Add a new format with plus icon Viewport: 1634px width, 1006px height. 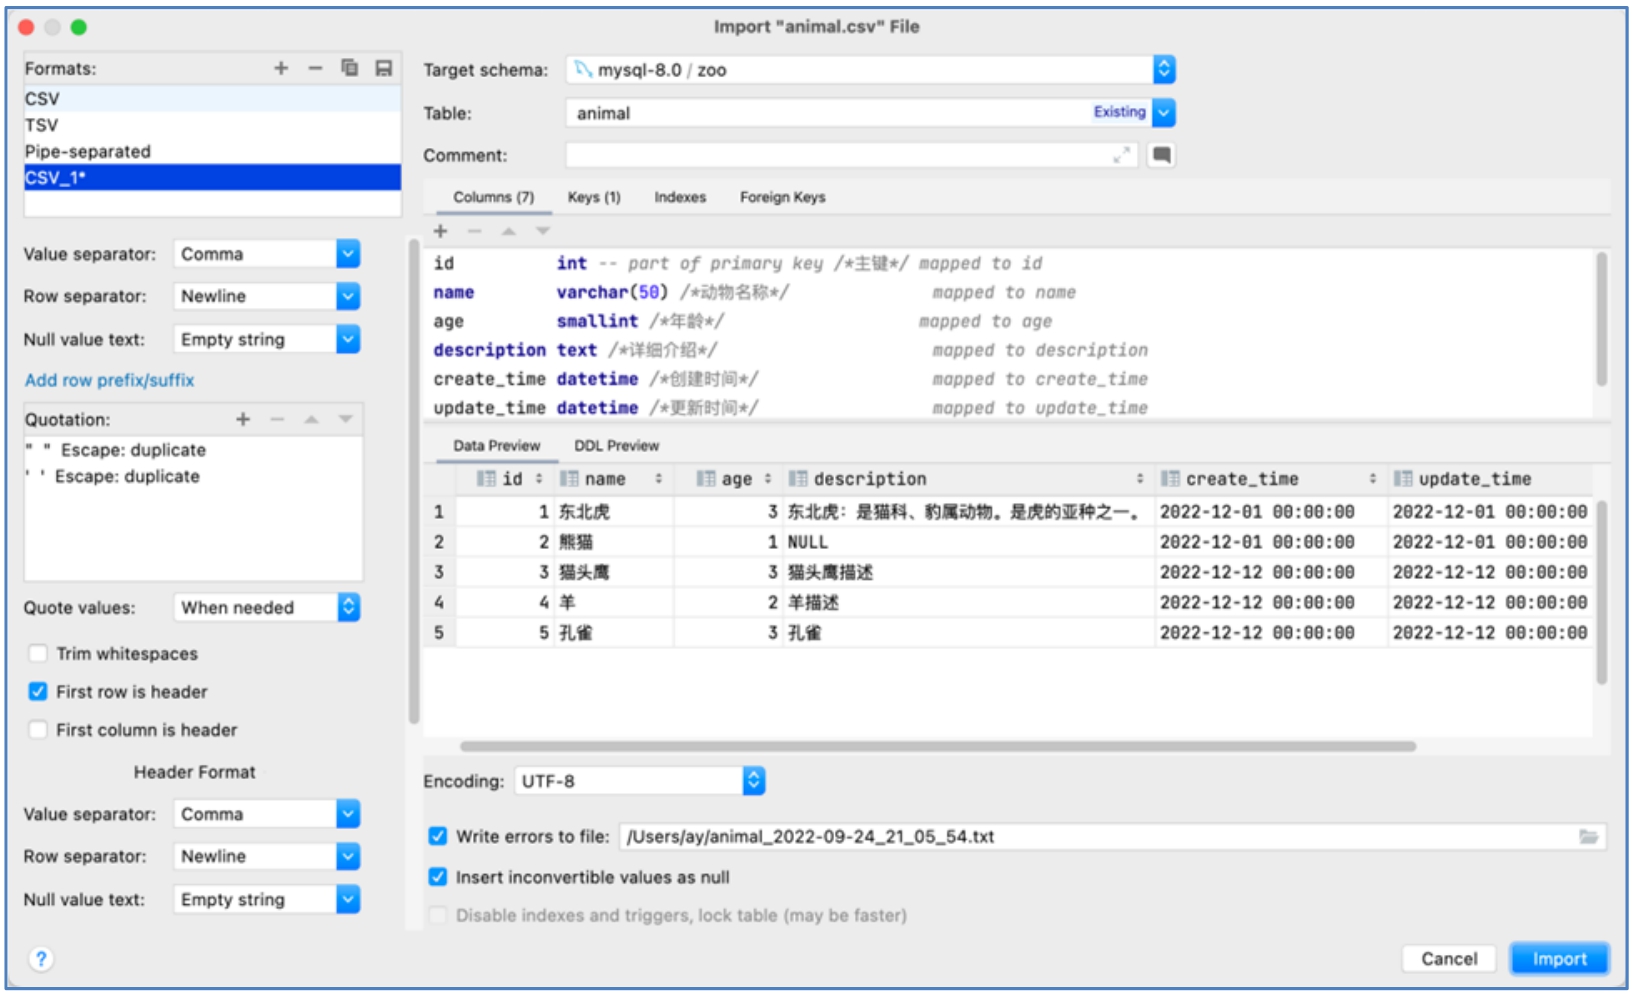281,68
